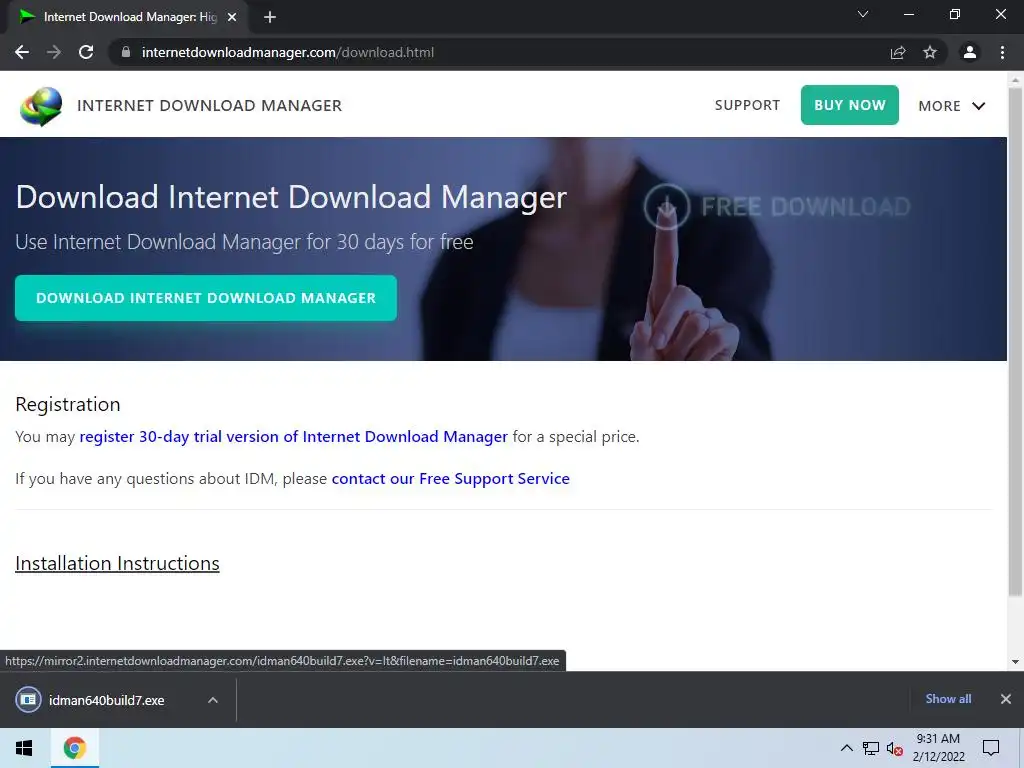Open a new browser tab
This screenshot has width=1024, height=768.
pyautogui.click(x=270, y=17)
